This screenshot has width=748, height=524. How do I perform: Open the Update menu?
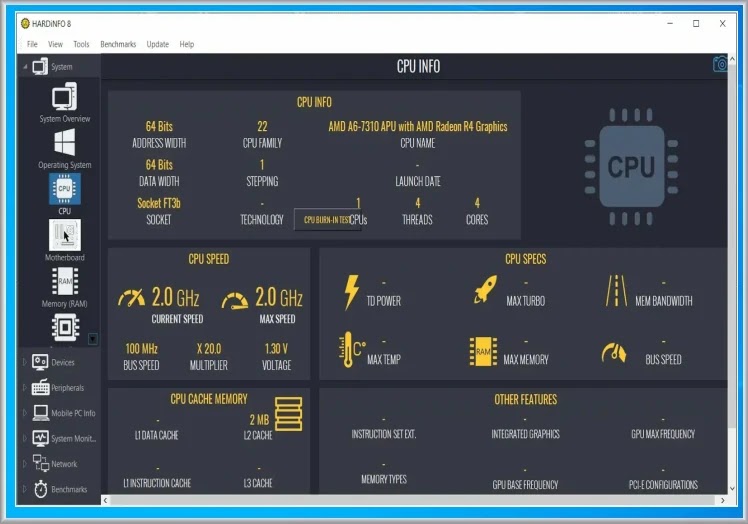pyautogui.click(x=157, y=44)
